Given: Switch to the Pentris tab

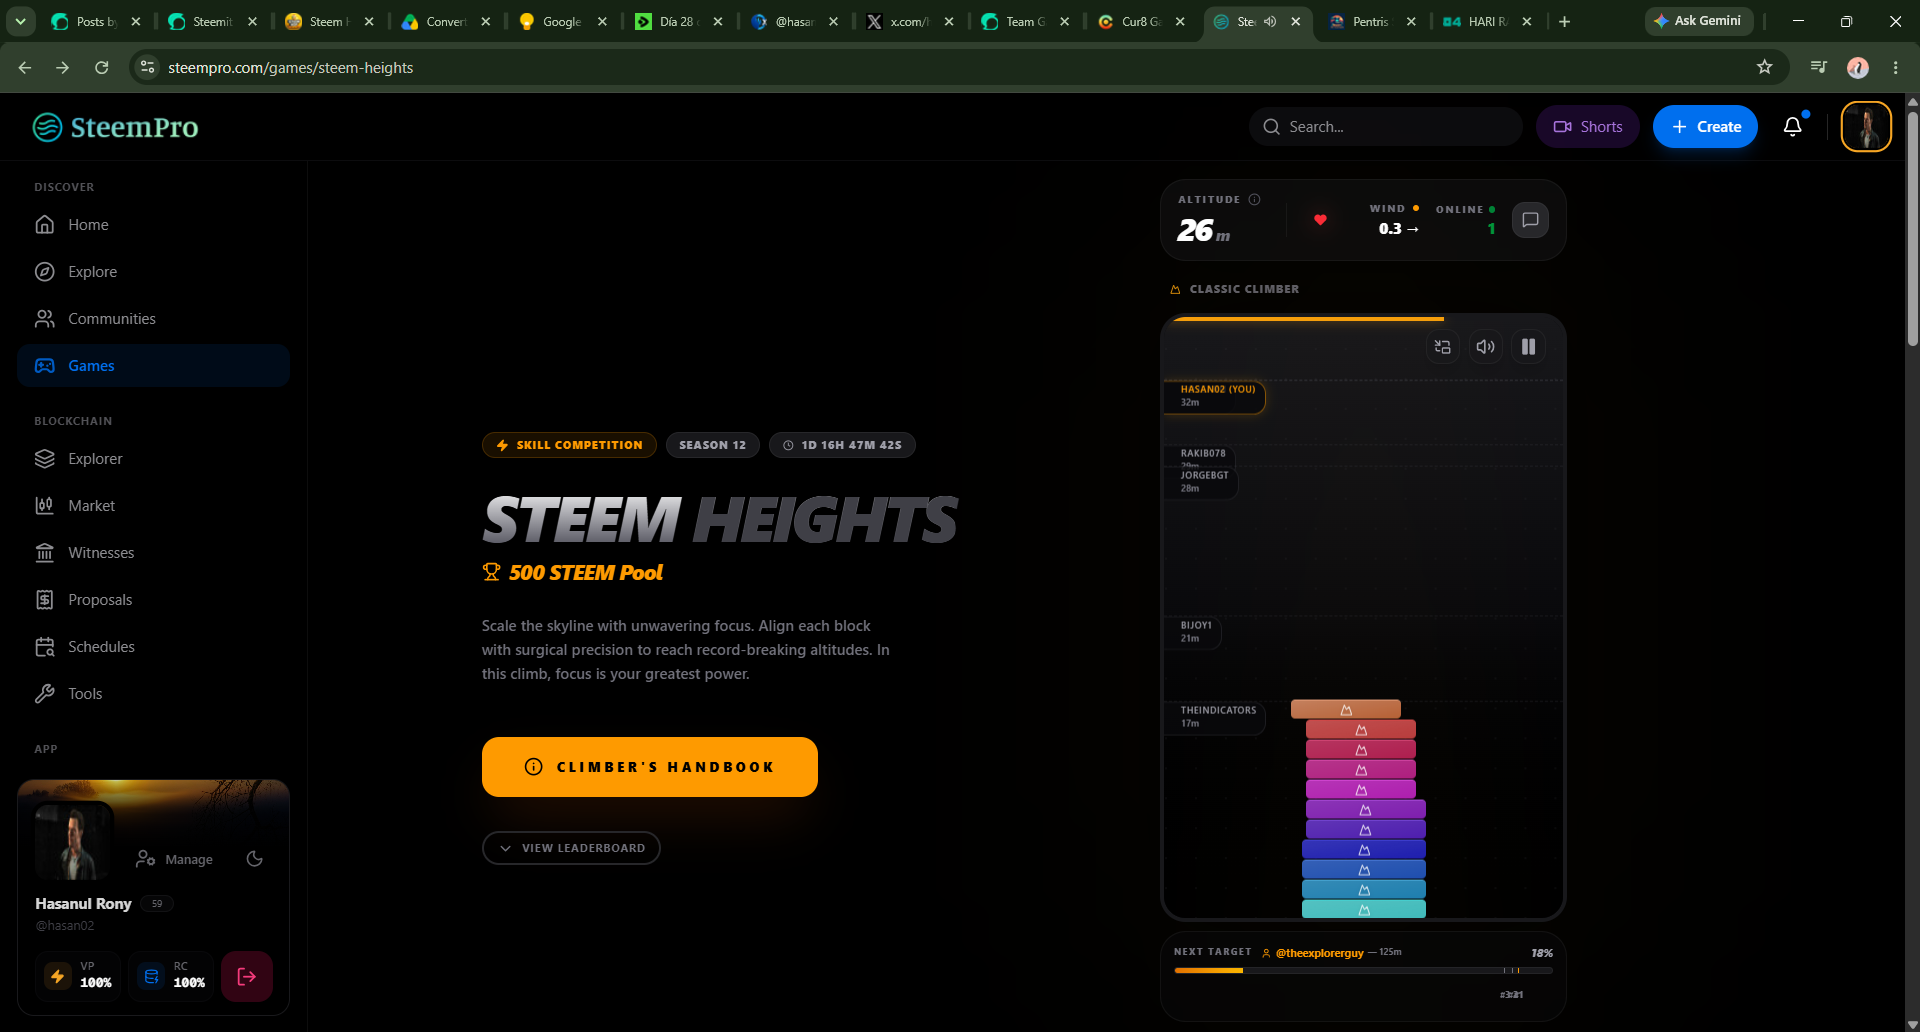Looking at the screenshot, I should tap(1373, 21).
